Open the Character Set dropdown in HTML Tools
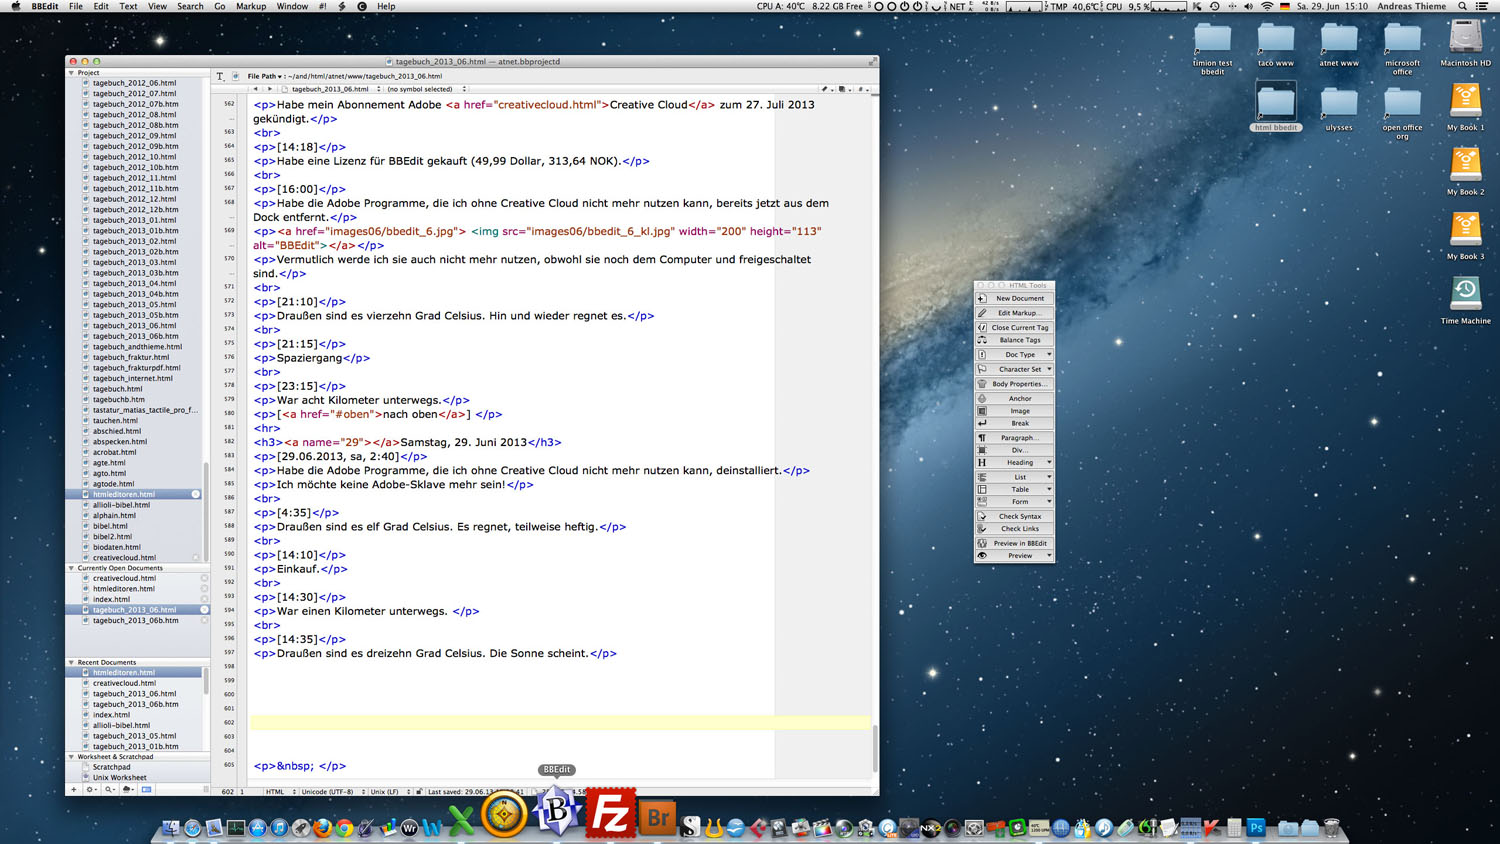 (1014, 369)
